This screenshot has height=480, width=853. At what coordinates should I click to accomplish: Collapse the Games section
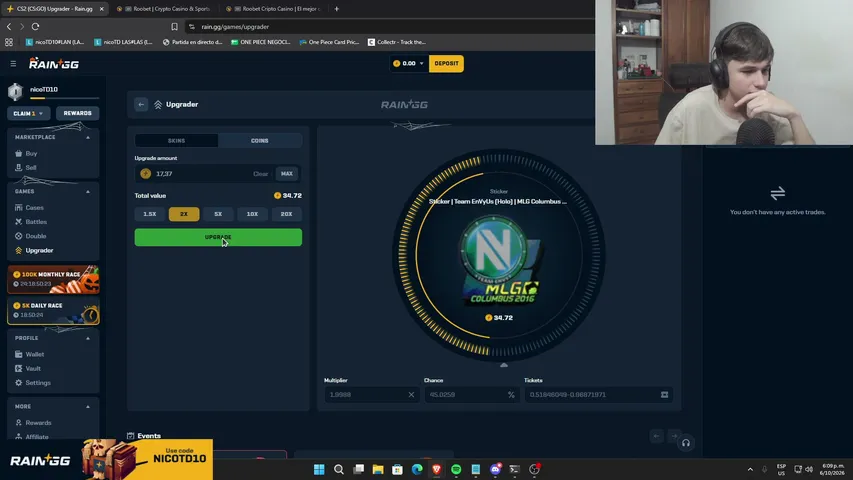click(x=88, y=192)
